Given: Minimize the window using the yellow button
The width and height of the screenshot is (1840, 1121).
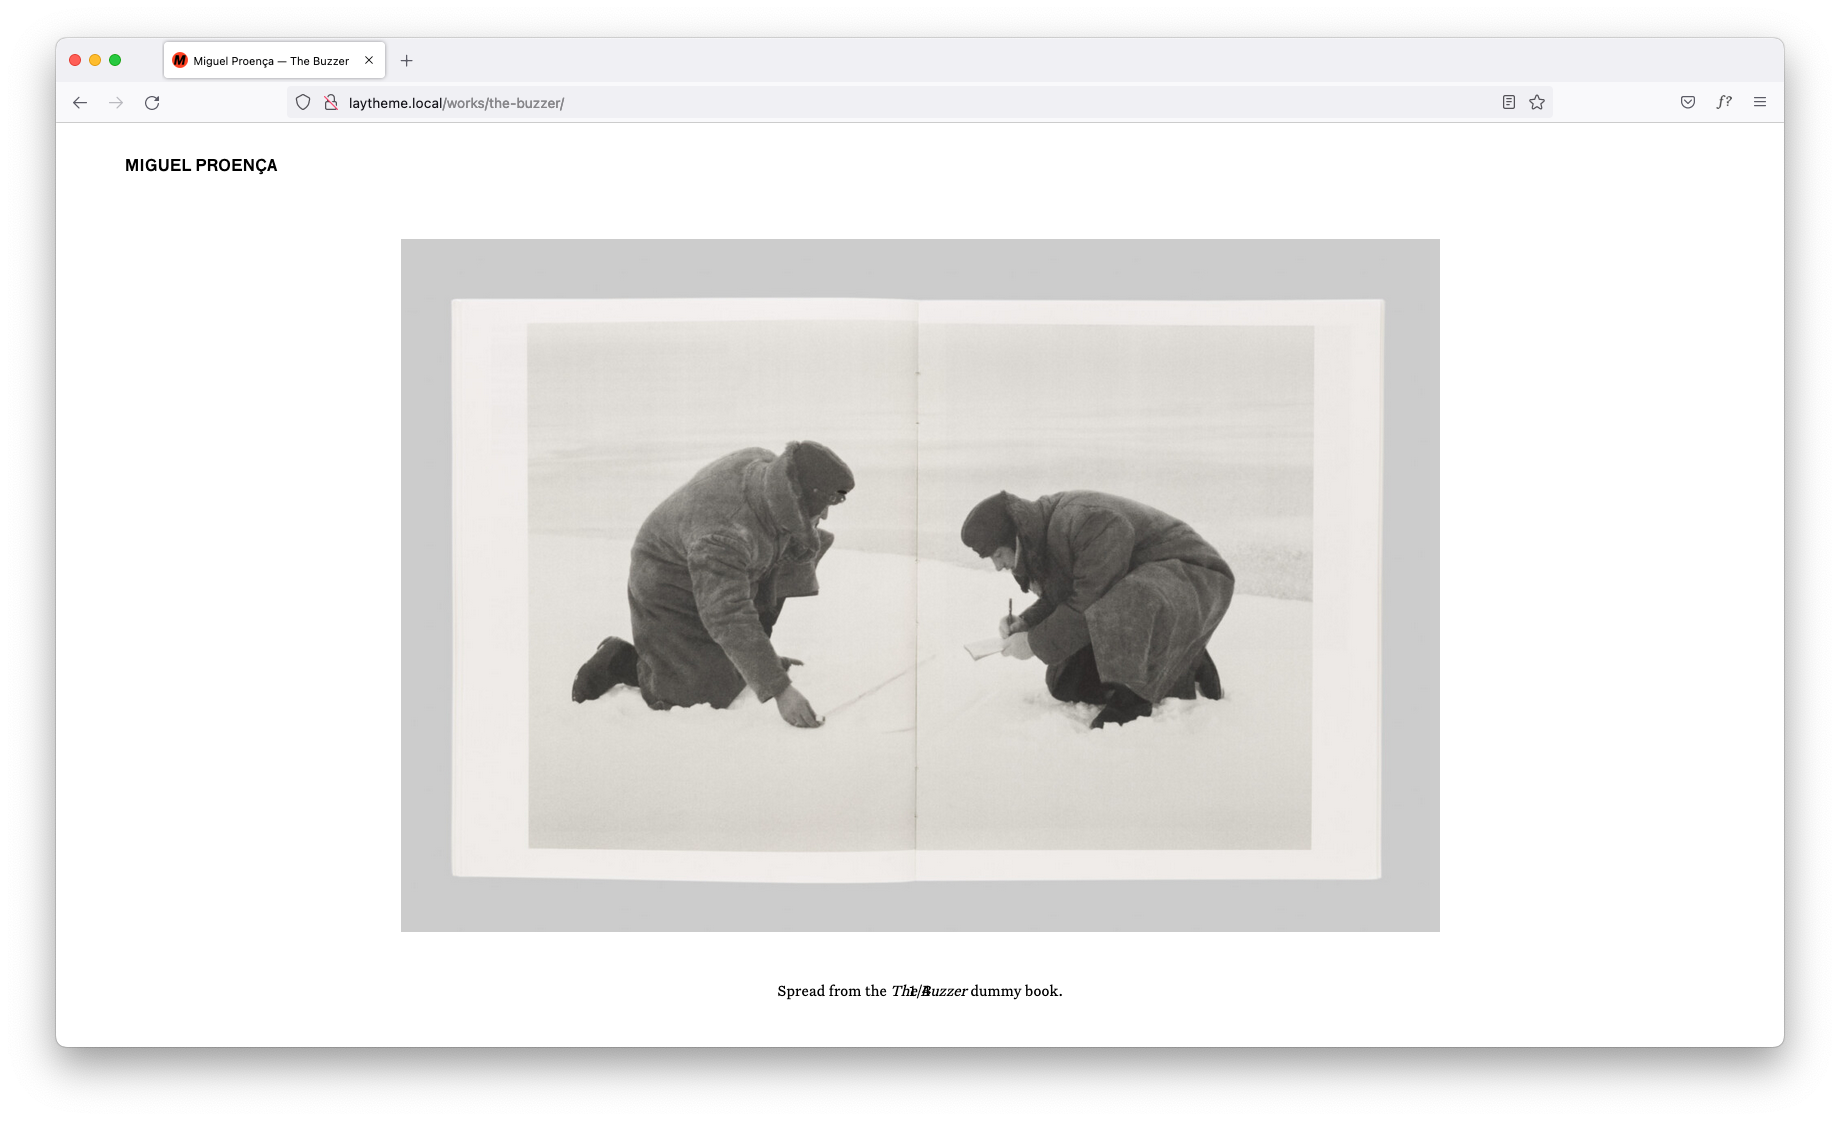Looking at the screenshot, I should tap(95, 60).
